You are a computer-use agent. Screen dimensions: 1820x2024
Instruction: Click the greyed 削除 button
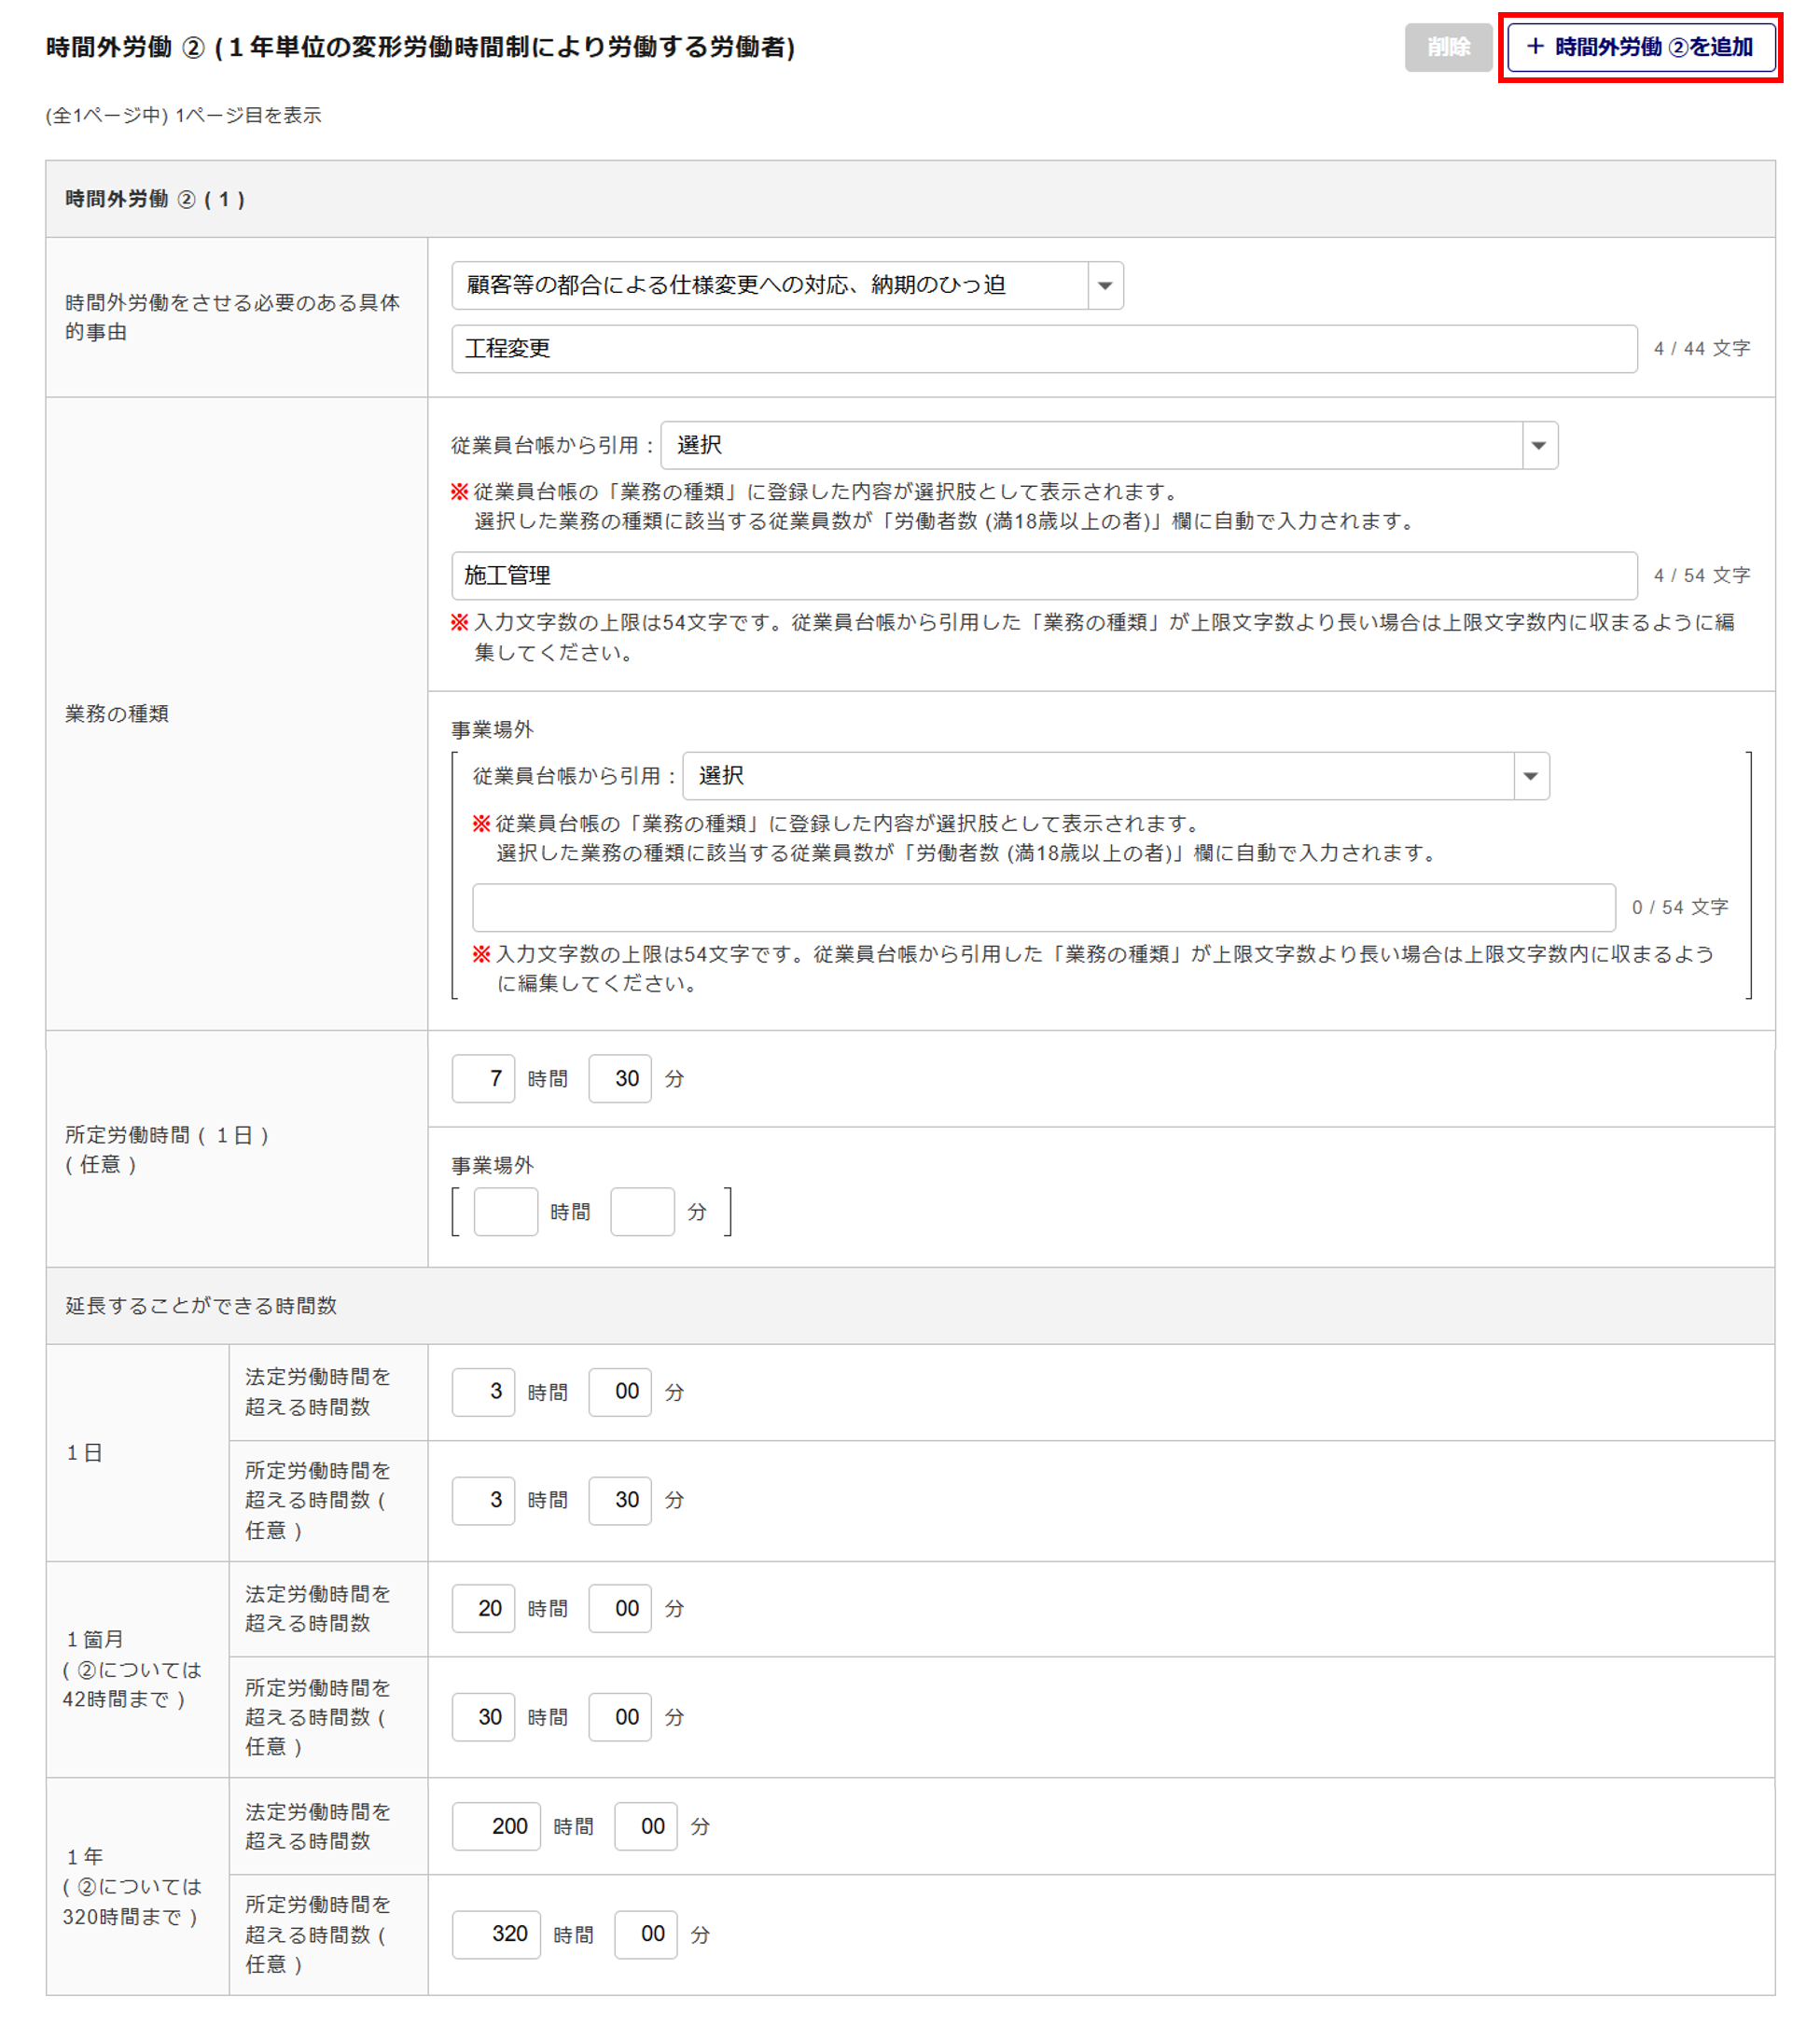coord(1447,47)
